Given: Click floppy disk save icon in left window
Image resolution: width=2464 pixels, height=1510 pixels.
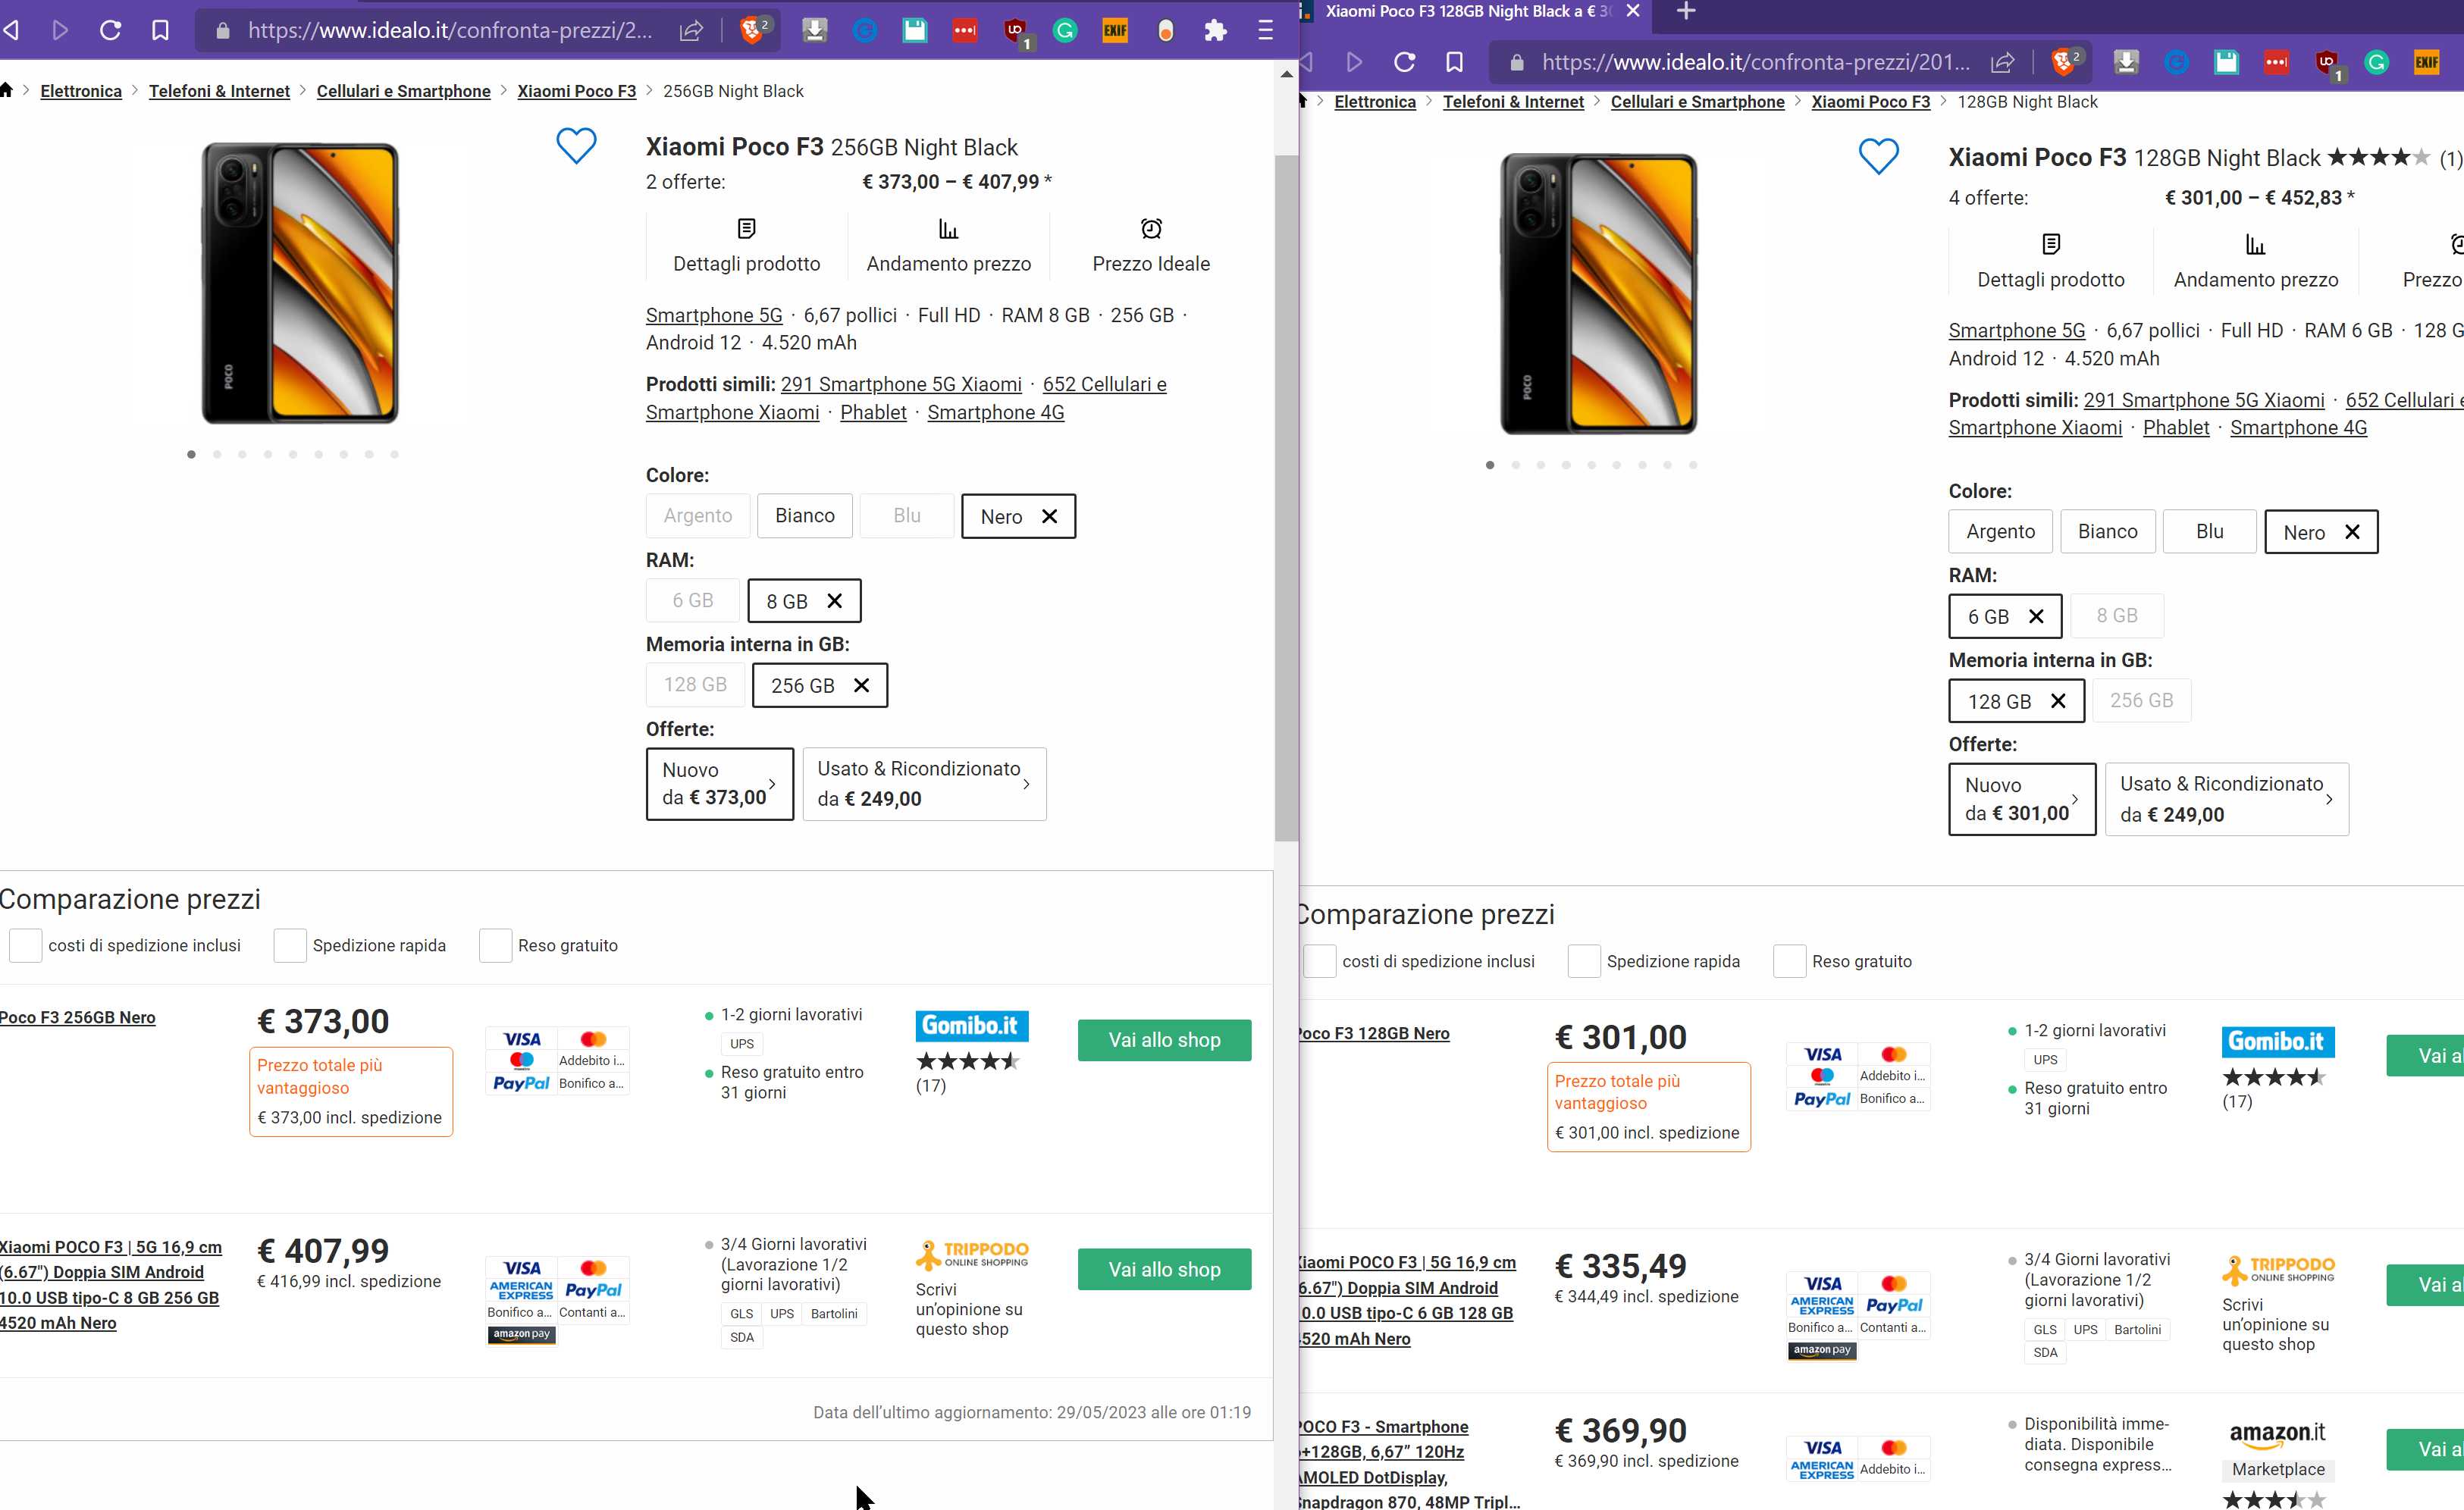Looking at the screenshot, I should [x=915, y=30].
